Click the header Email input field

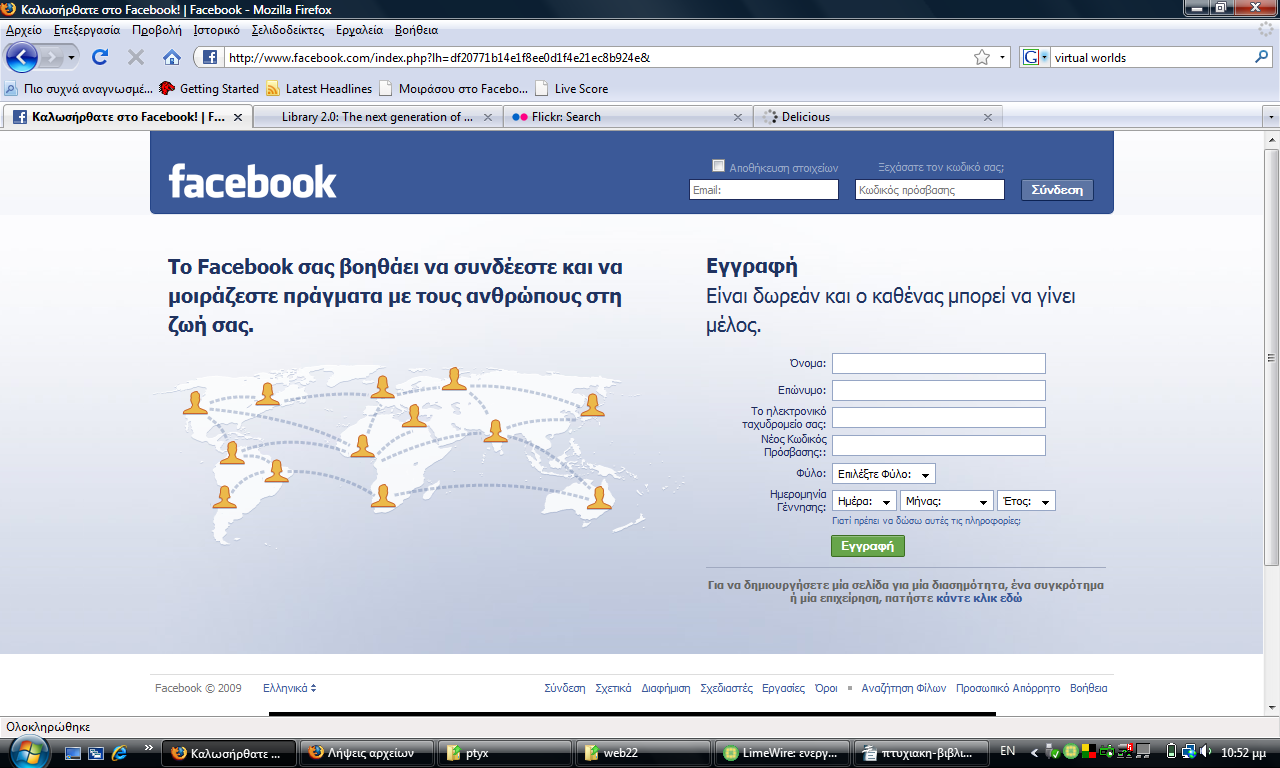[764, 190]
